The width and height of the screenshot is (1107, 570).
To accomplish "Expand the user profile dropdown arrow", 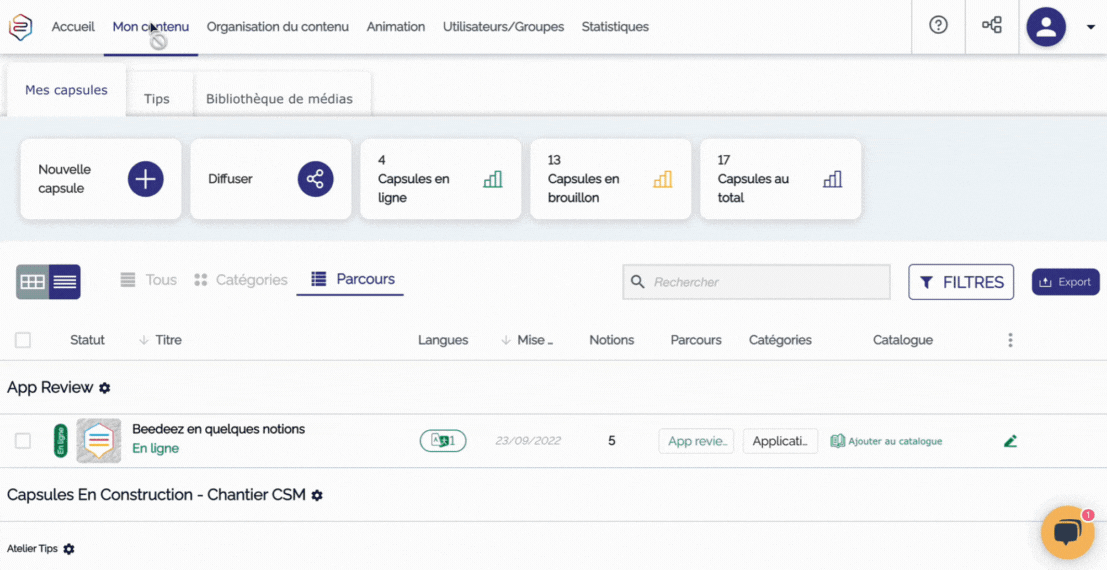I will click(x=1090, y=27).
